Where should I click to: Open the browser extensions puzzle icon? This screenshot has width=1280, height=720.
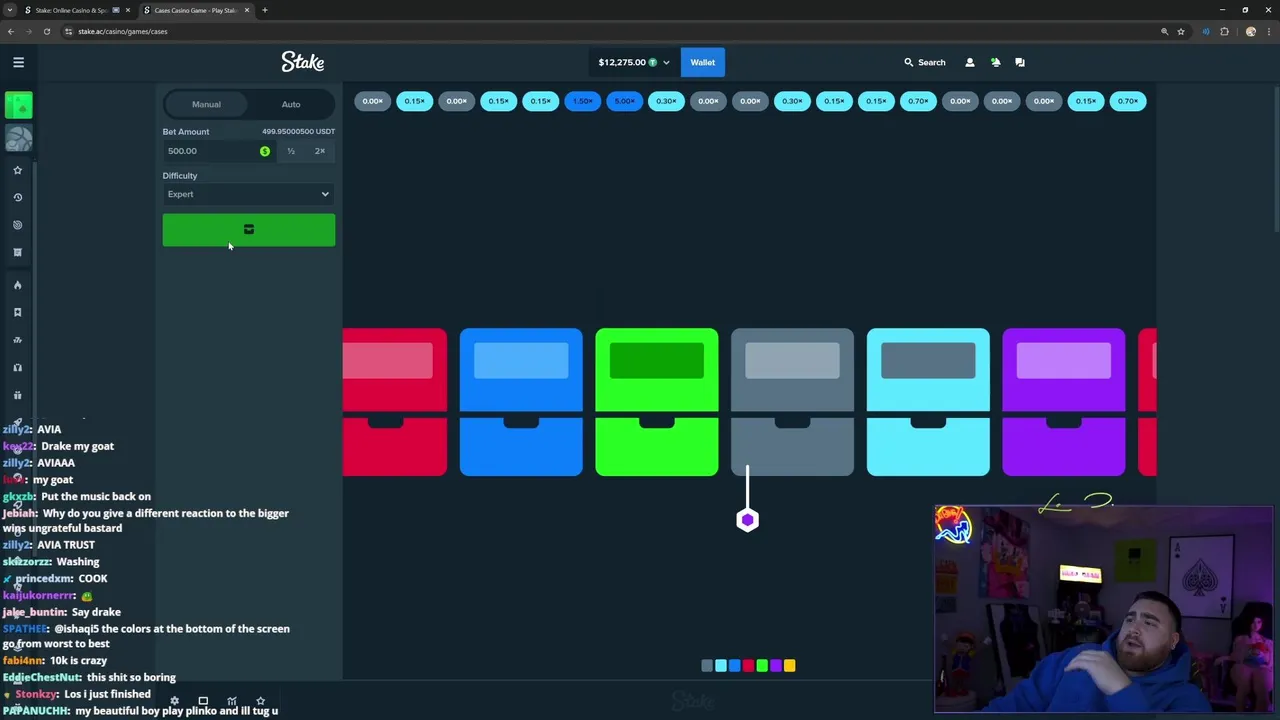(1224, 31)
